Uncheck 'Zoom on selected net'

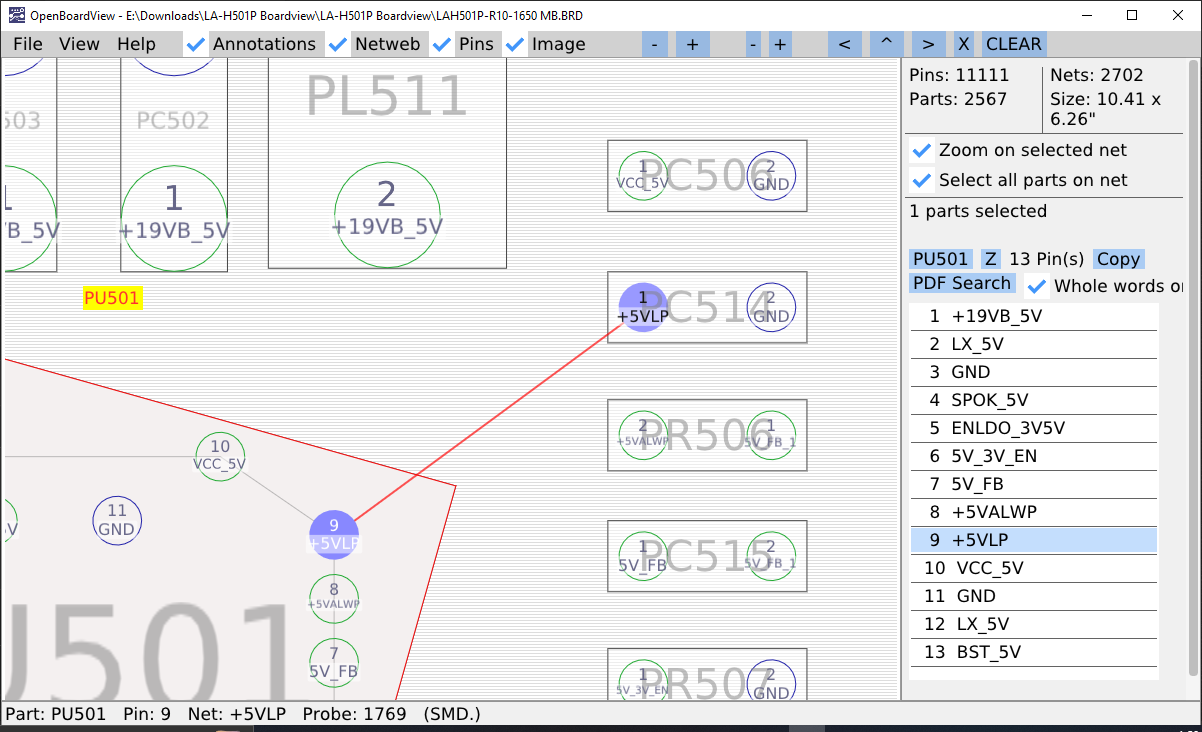[922, 151]
